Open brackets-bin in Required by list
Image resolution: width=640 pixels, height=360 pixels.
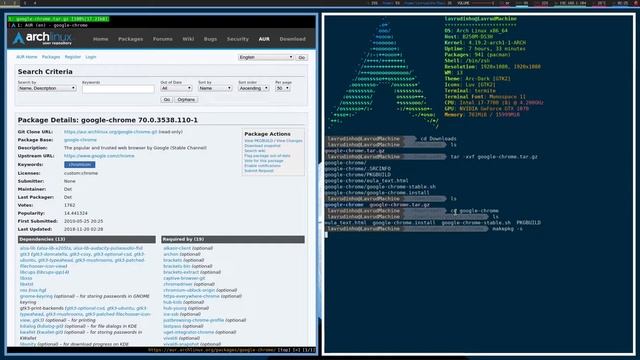[177, 266]
